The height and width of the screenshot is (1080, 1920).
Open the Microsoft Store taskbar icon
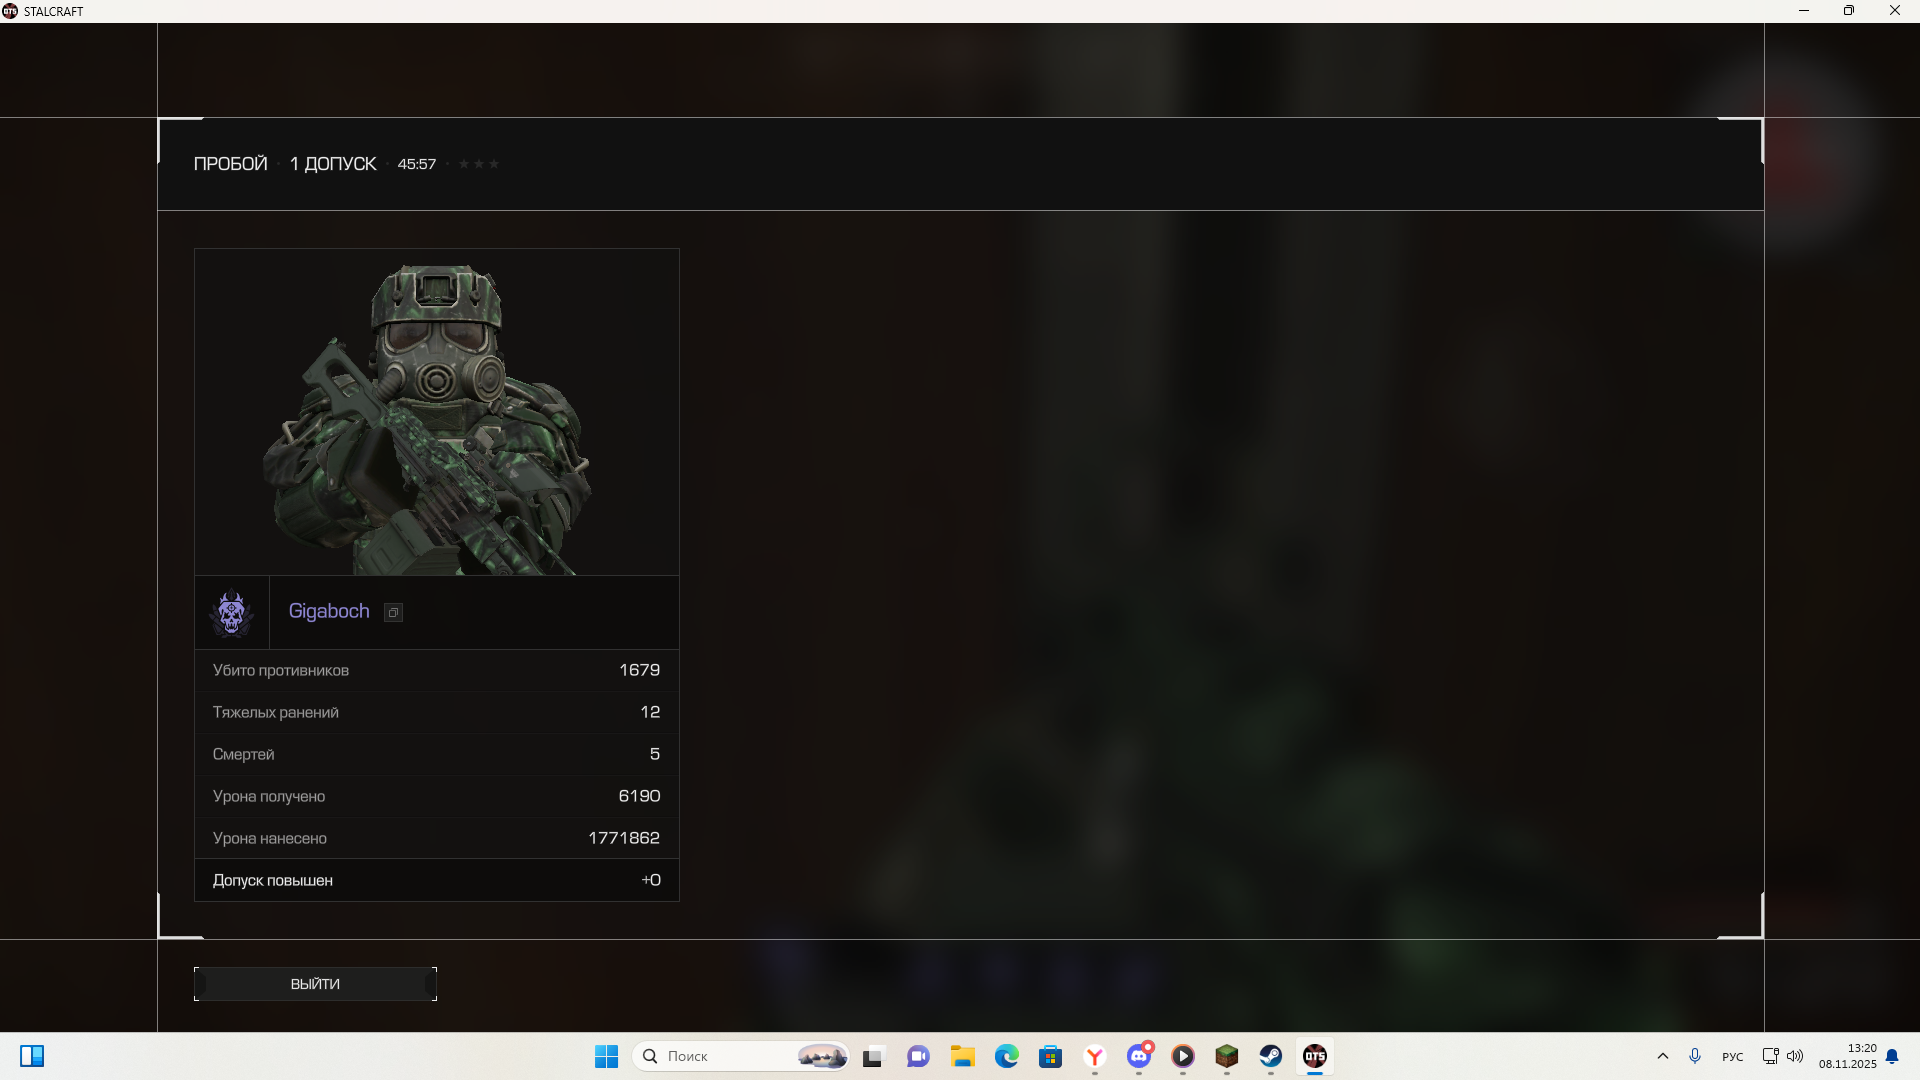point(1050,1056)
